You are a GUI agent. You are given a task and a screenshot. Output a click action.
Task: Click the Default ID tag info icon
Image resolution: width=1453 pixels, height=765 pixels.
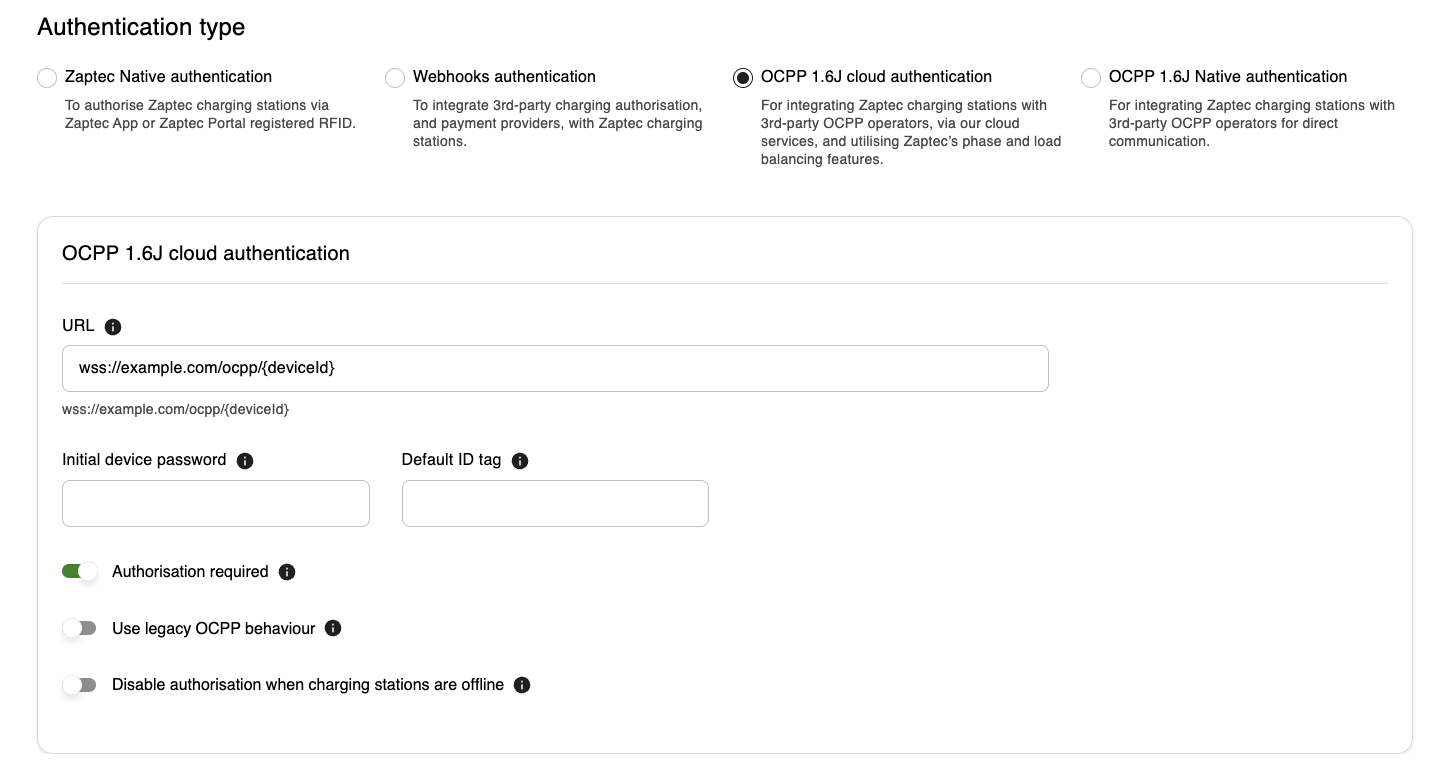pyautogui.click(x=520, y=461)
